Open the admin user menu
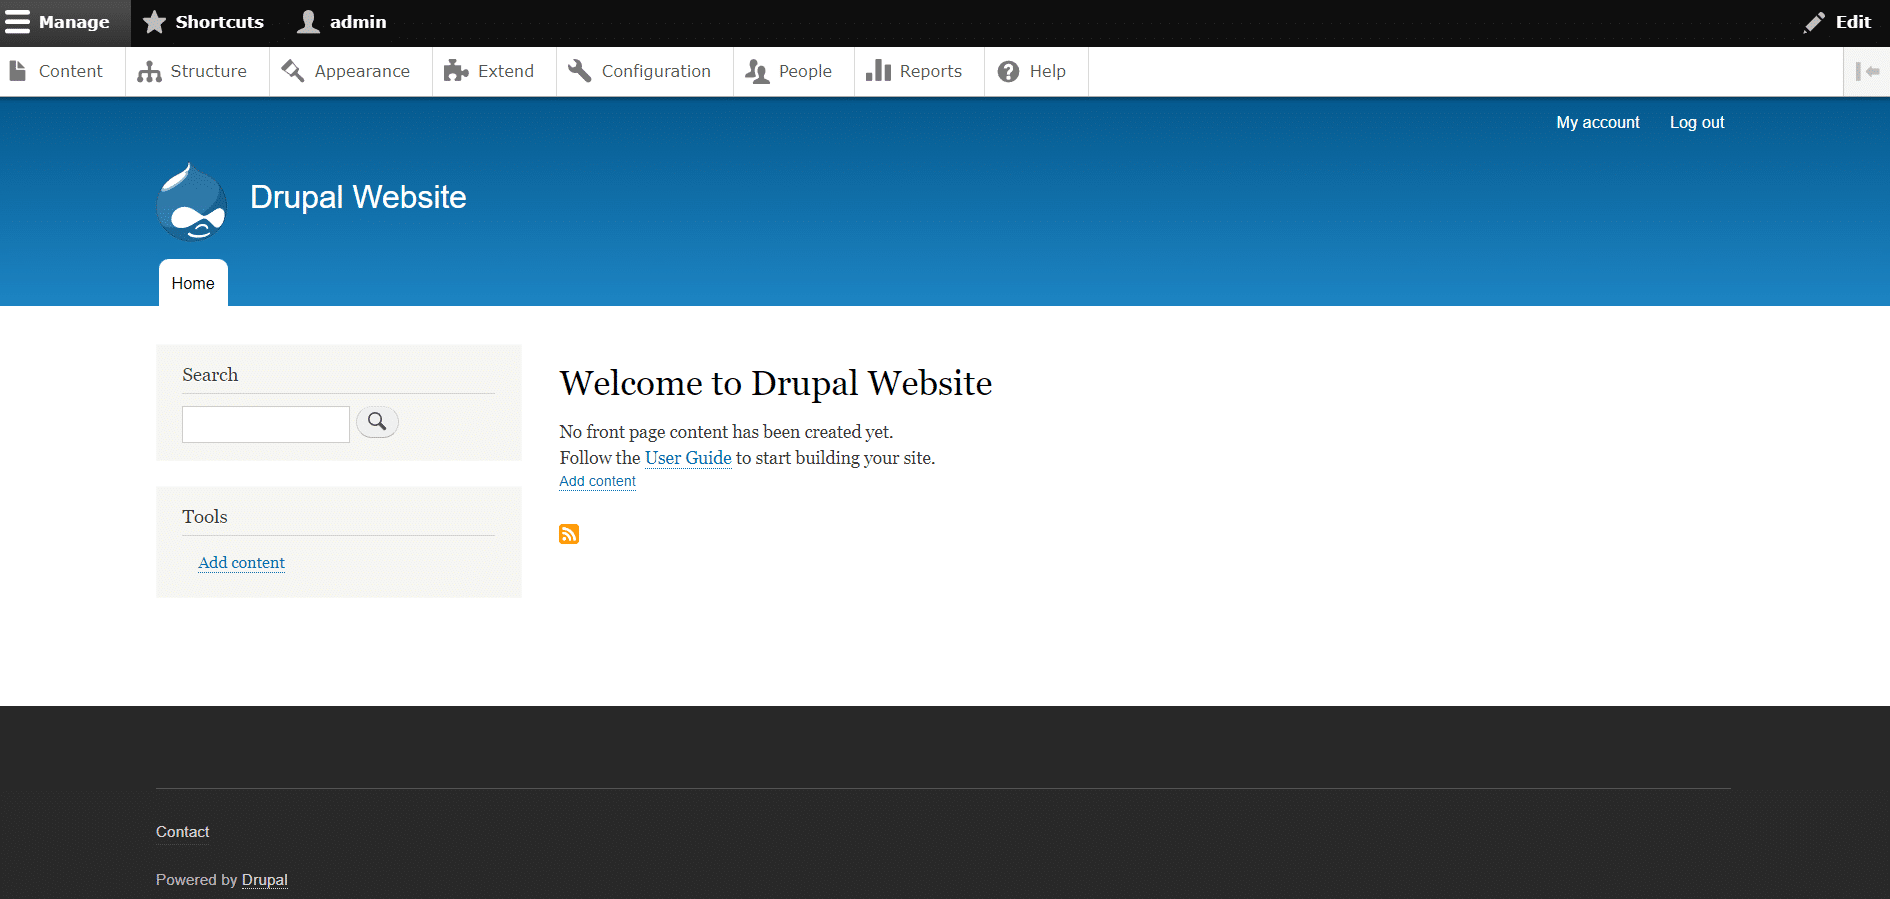This screenshot has height=899, width=1890. click(x=342, y=22)
